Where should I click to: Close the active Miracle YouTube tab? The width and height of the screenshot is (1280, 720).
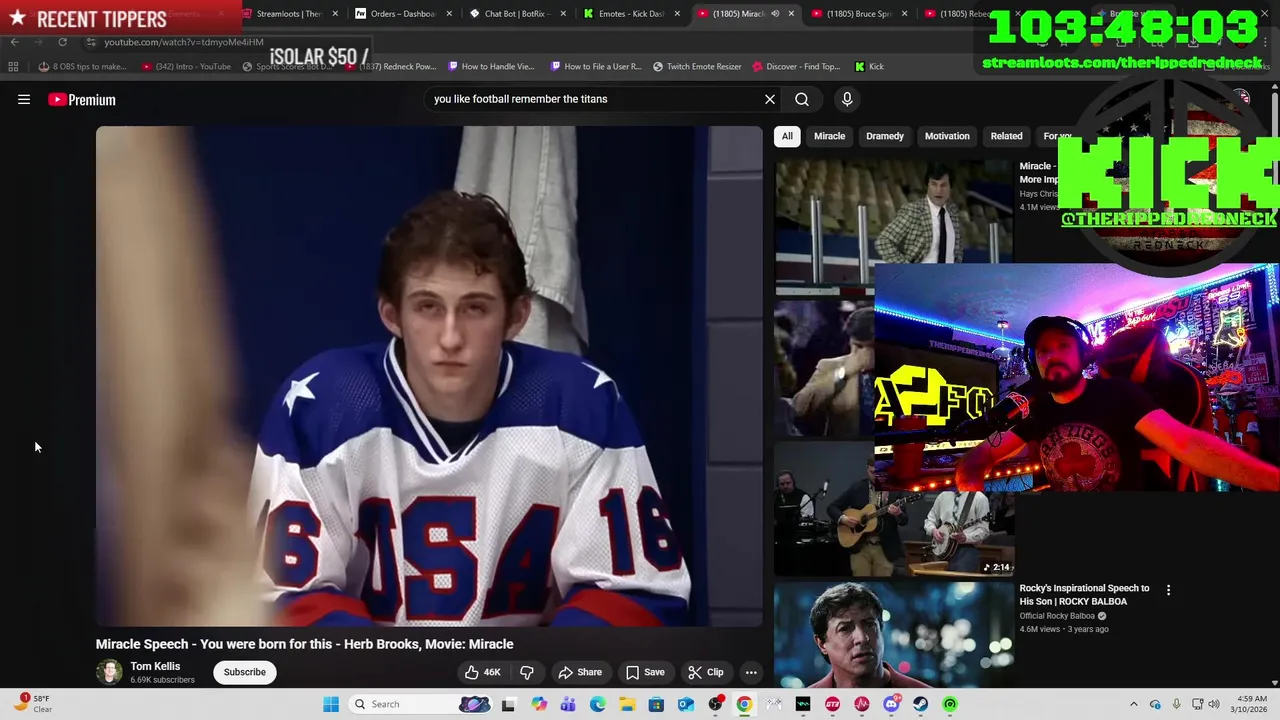click(x=791, y=14)
